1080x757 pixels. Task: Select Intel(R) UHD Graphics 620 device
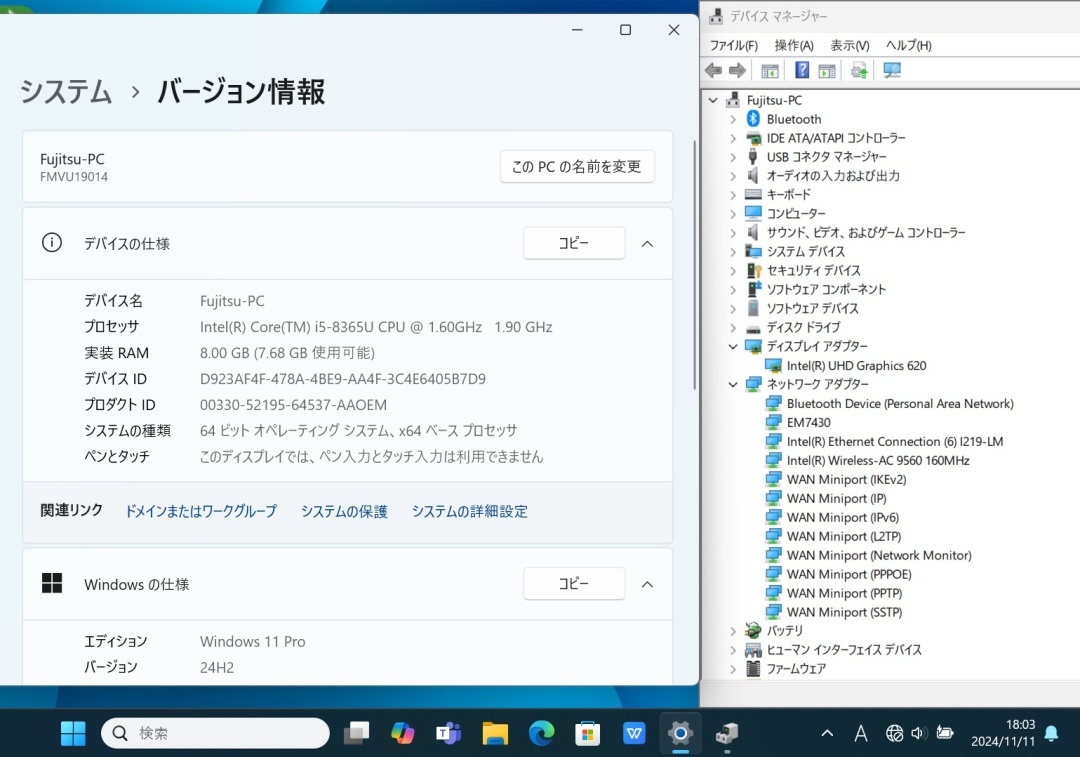pyautogui.click(x=856, y=366)
